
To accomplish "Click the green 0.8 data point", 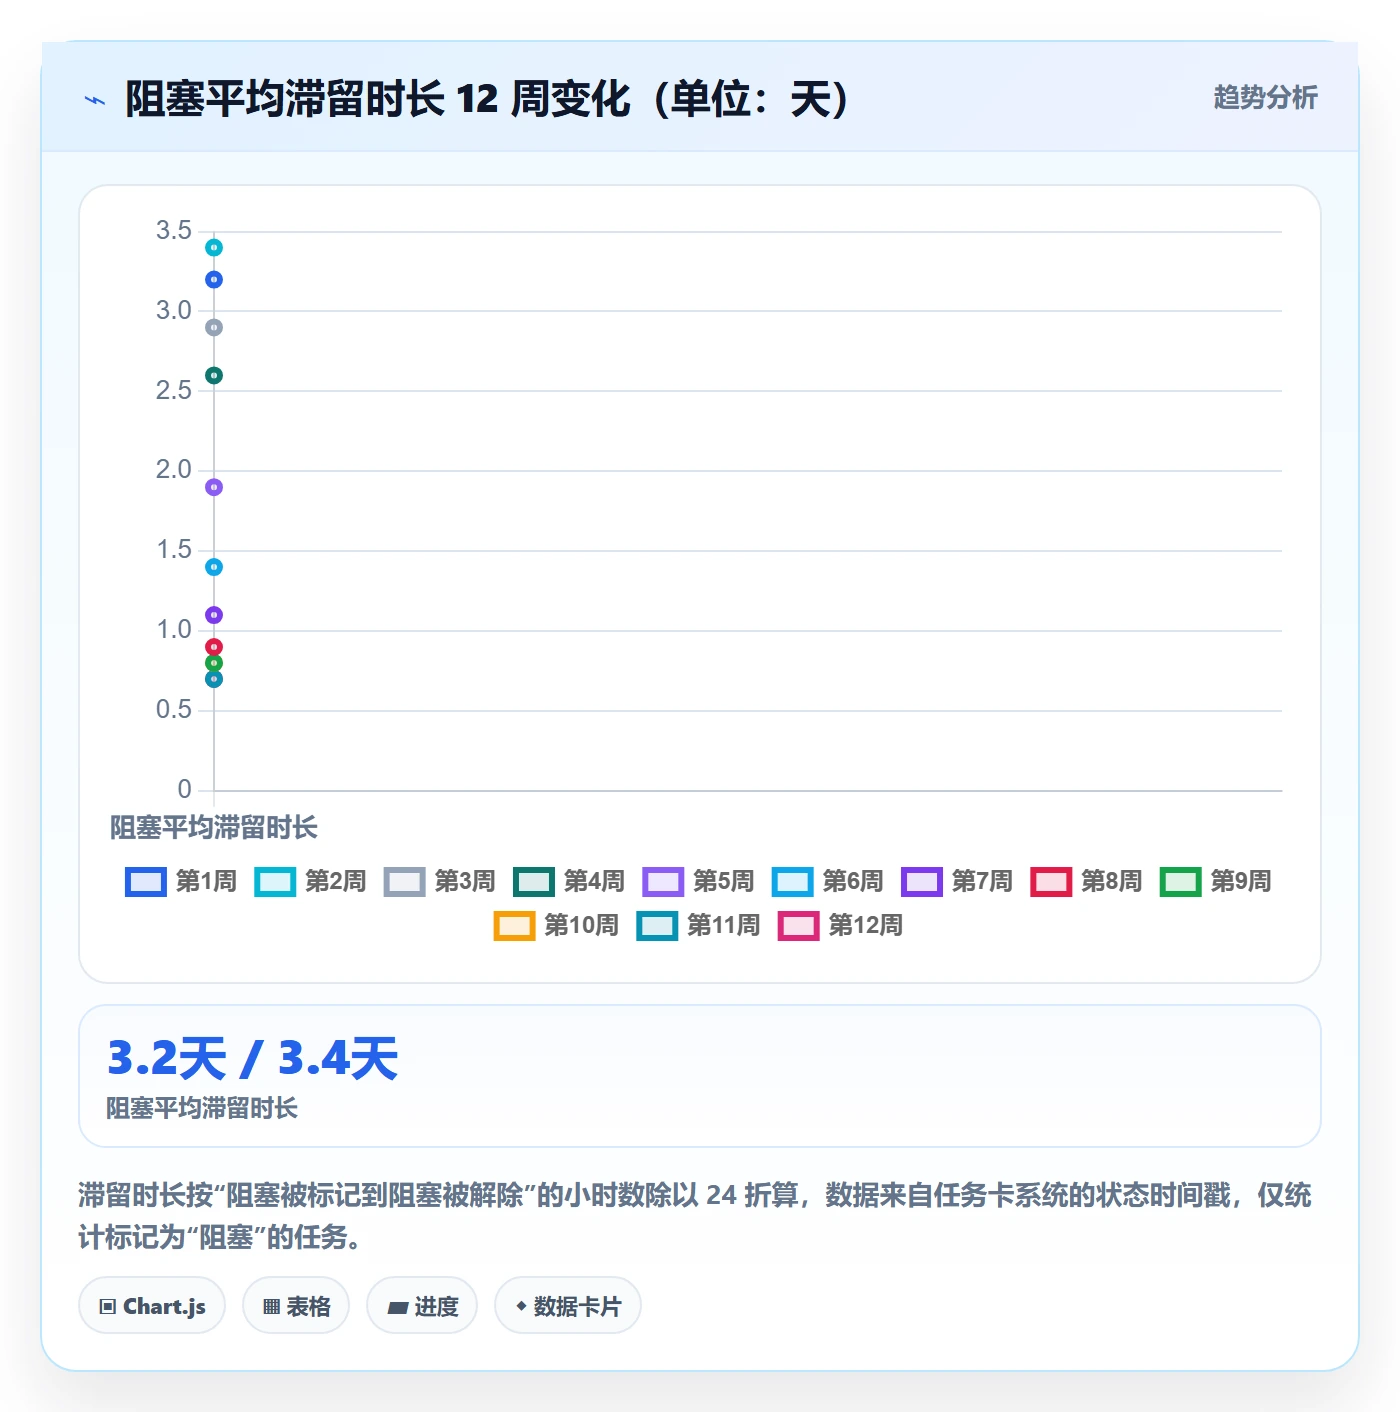I will 214,663.
